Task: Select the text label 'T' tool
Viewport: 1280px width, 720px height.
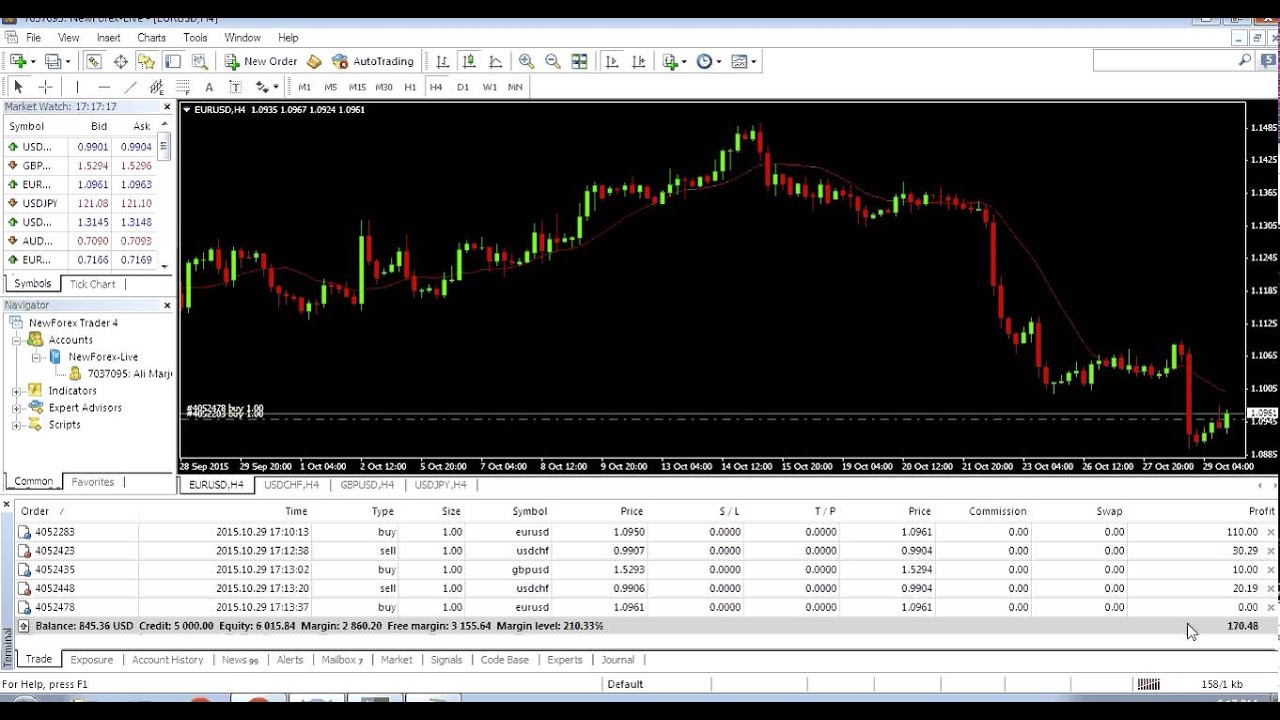Action: (235, 87)
